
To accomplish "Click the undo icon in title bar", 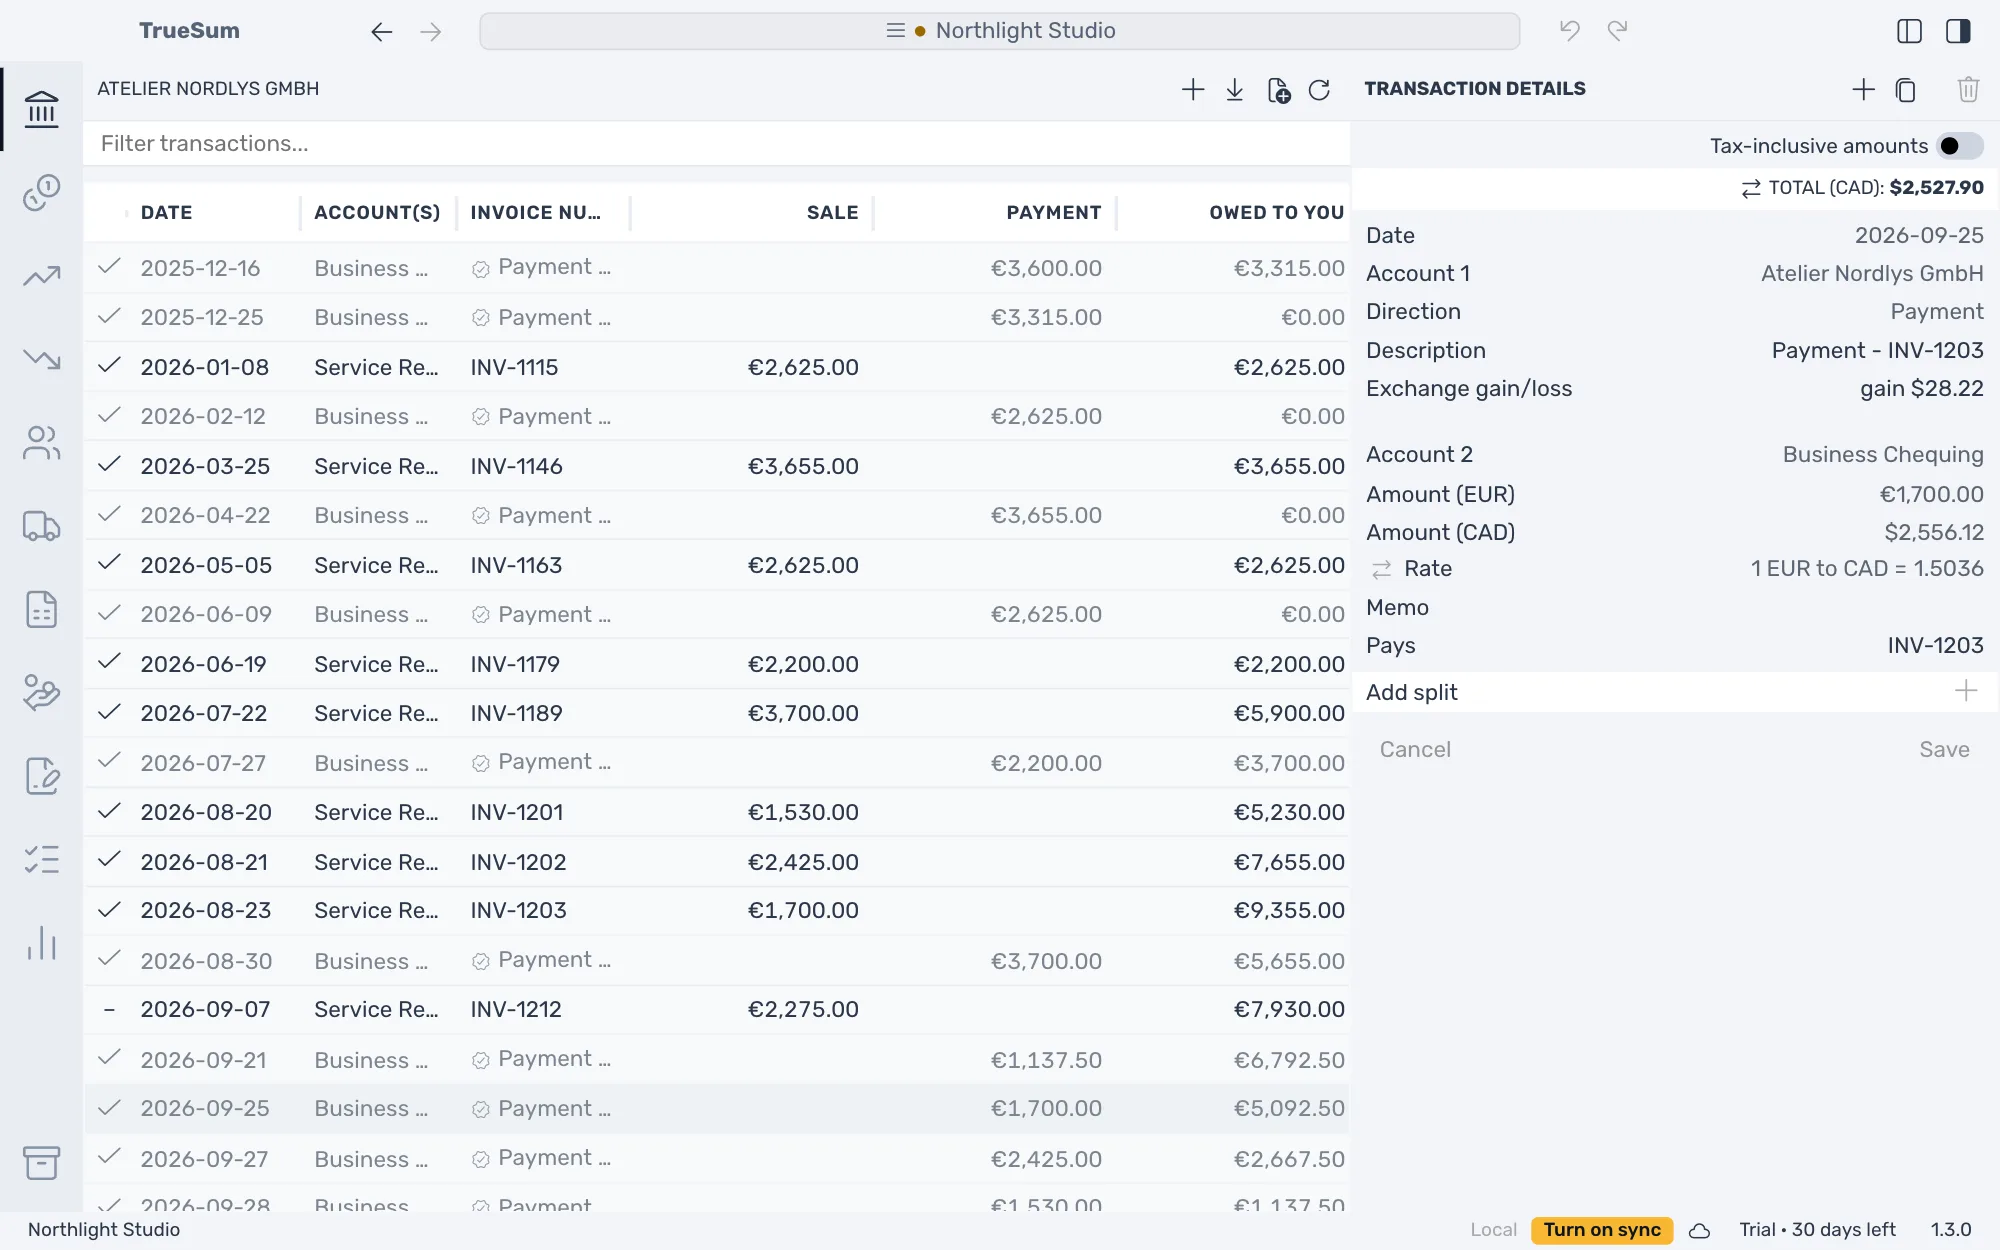I will click(x=1569, y=31).
